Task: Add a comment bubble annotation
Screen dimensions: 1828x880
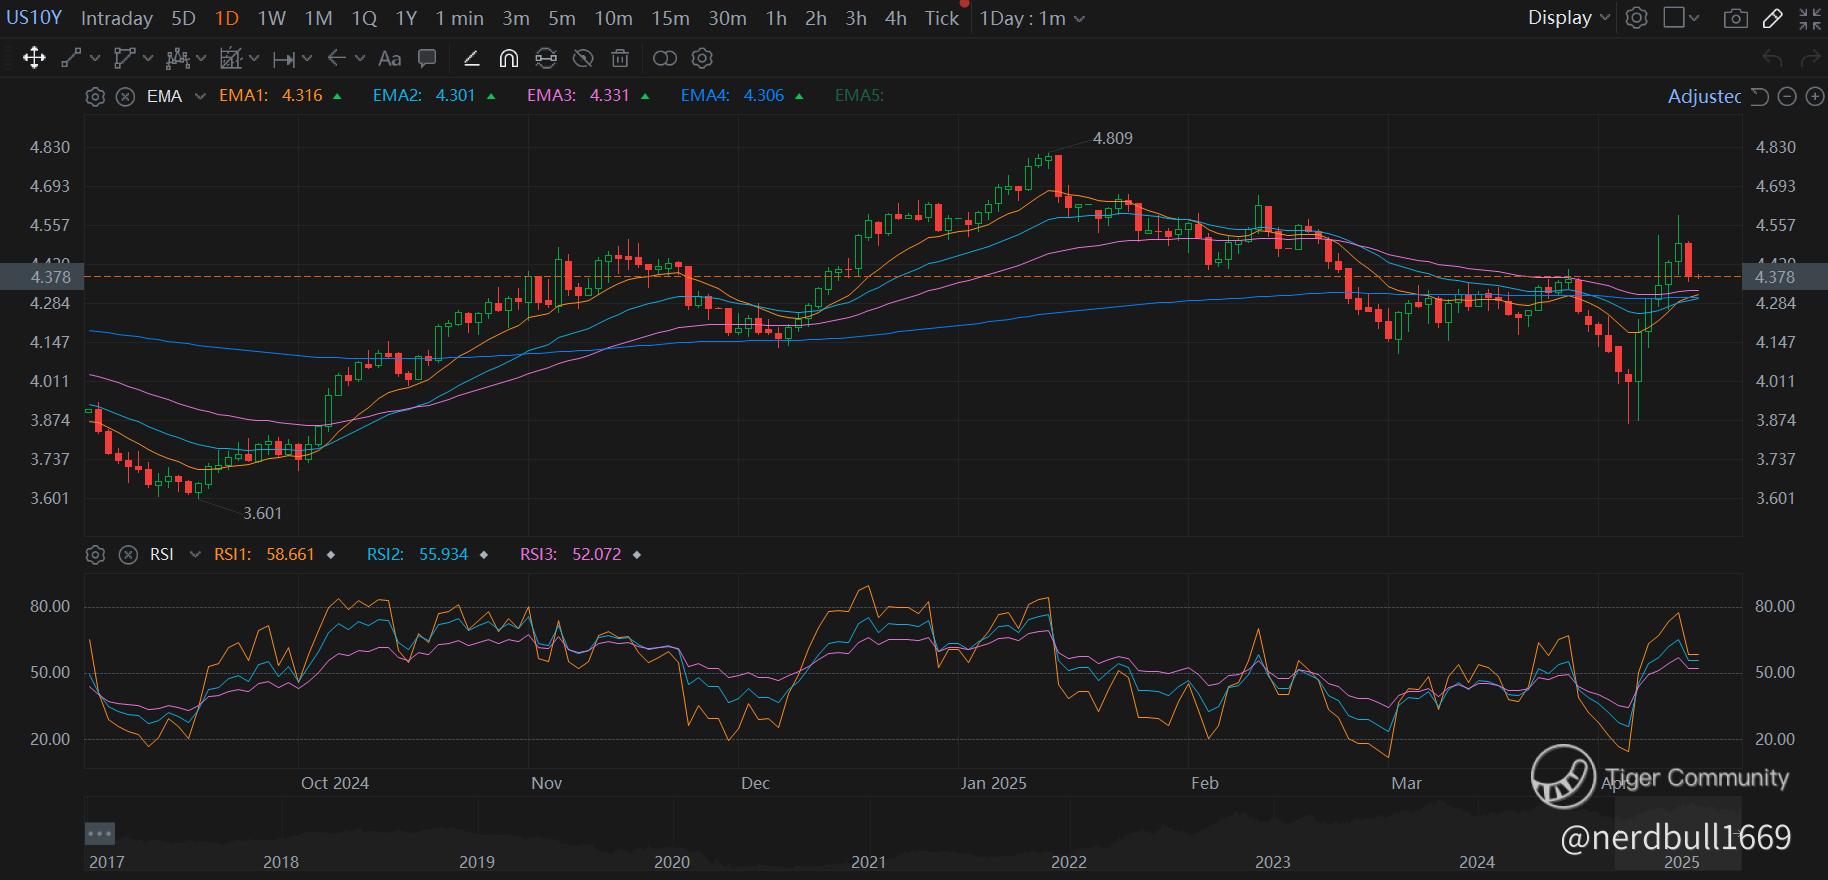Action: pos(427,58)
